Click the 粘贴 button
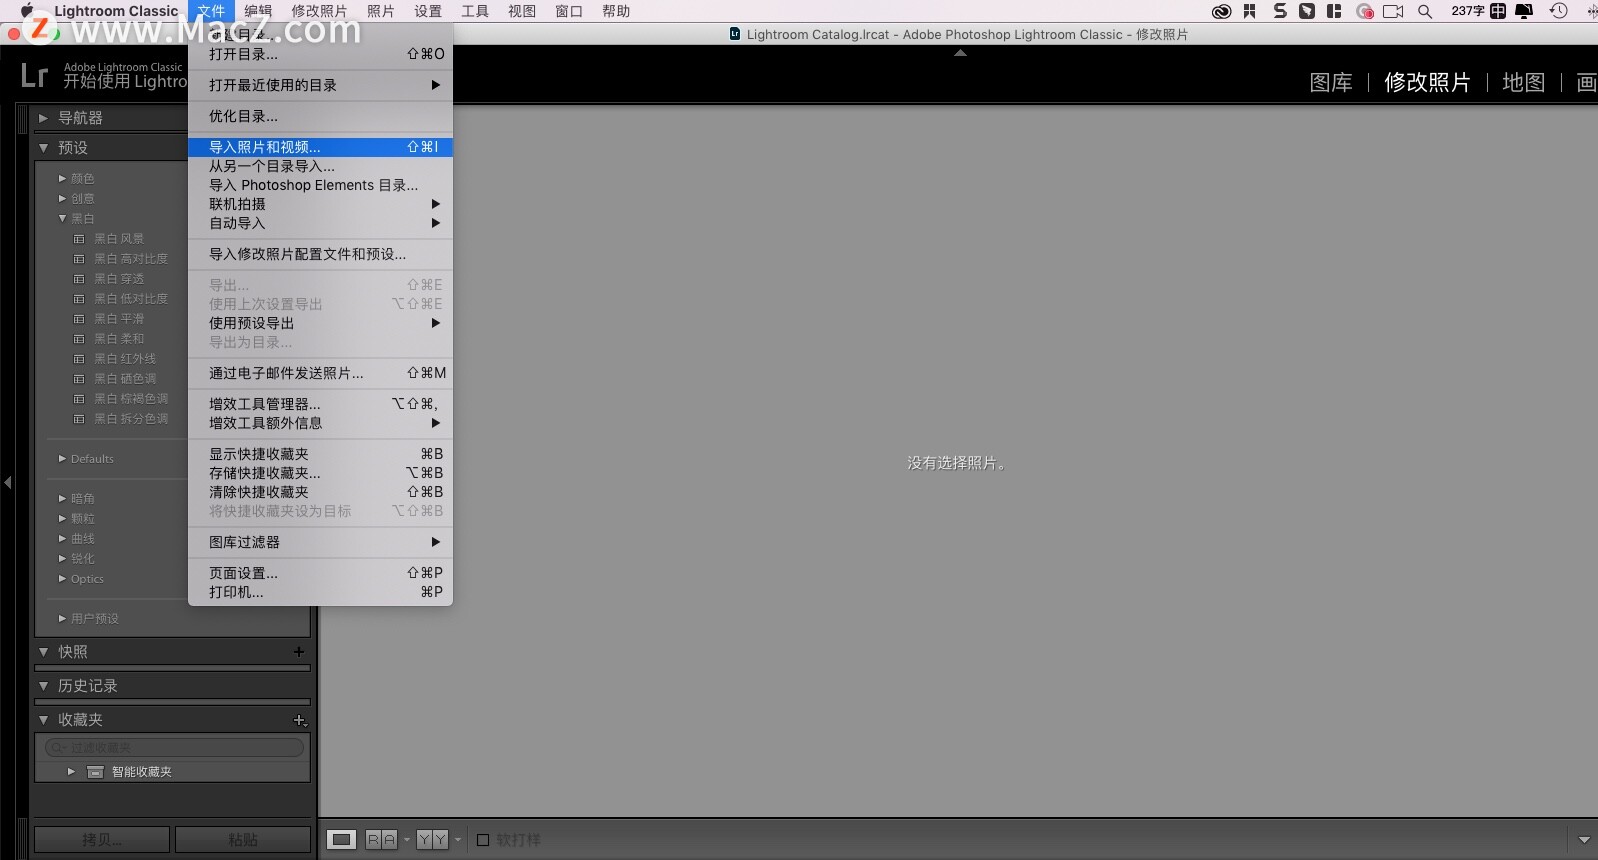1598x860 pixels. tap(243, 840)
